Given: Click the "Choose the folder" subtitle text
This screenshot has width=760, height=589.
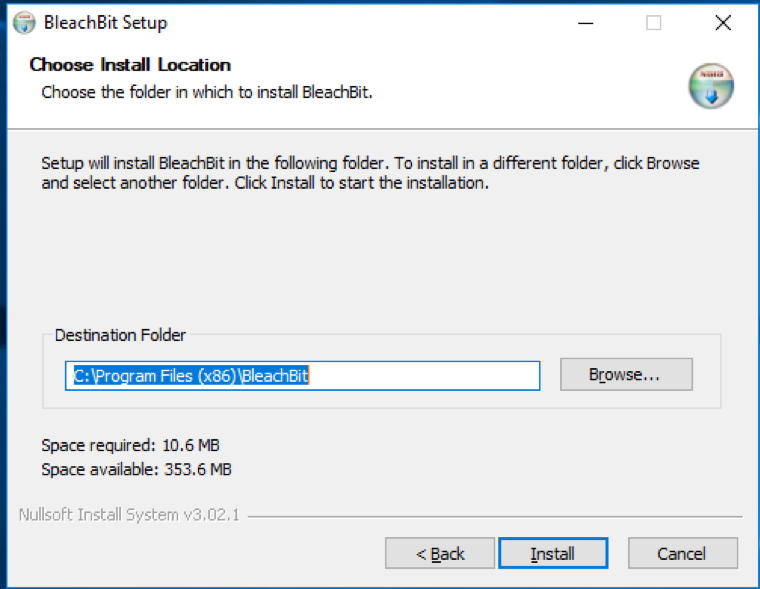Looking at the screenshot, I should click(x=207, y=92).
